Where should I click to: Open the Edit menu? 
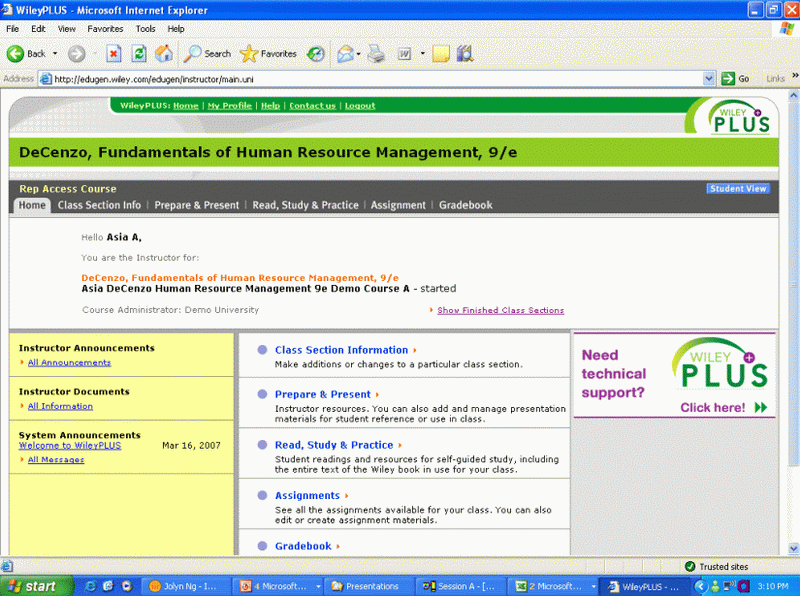(x=38, y=29)
